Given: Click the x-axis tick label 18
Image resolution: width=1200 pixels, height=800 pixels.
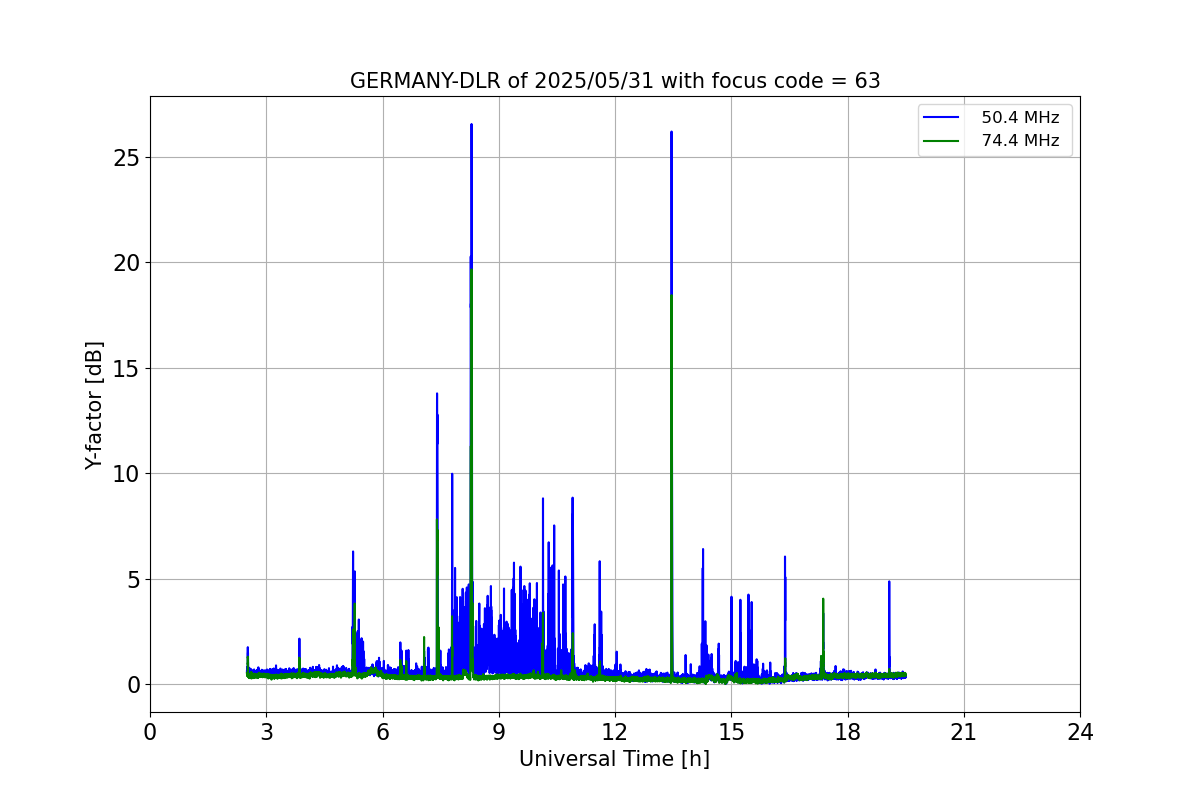Looking at the screenshot, I should [847, 732].
